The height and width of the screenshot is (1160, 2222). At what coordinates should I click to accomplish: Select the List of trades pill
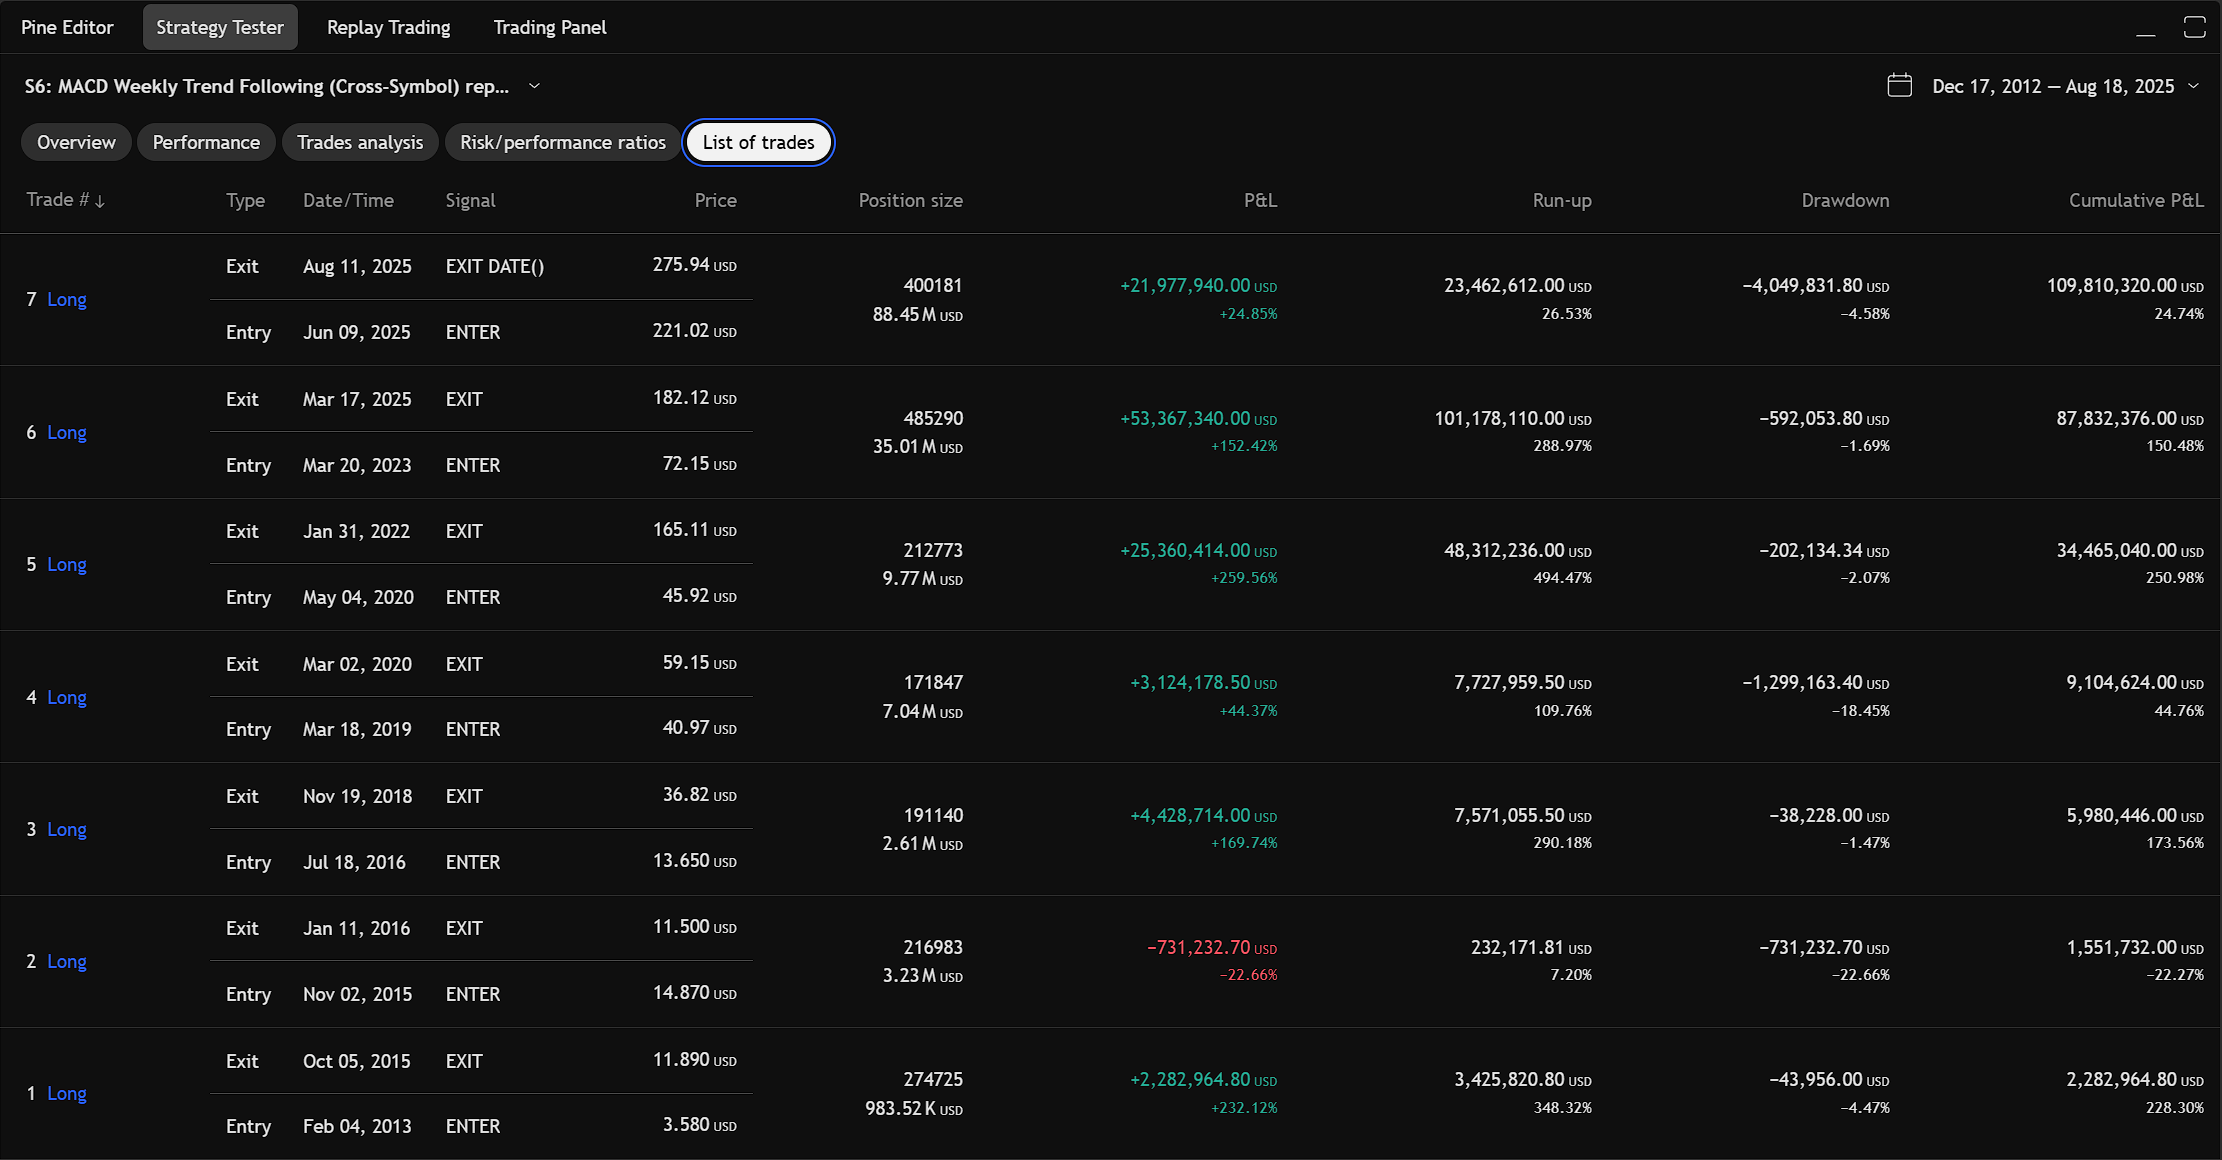click(759, 142)
